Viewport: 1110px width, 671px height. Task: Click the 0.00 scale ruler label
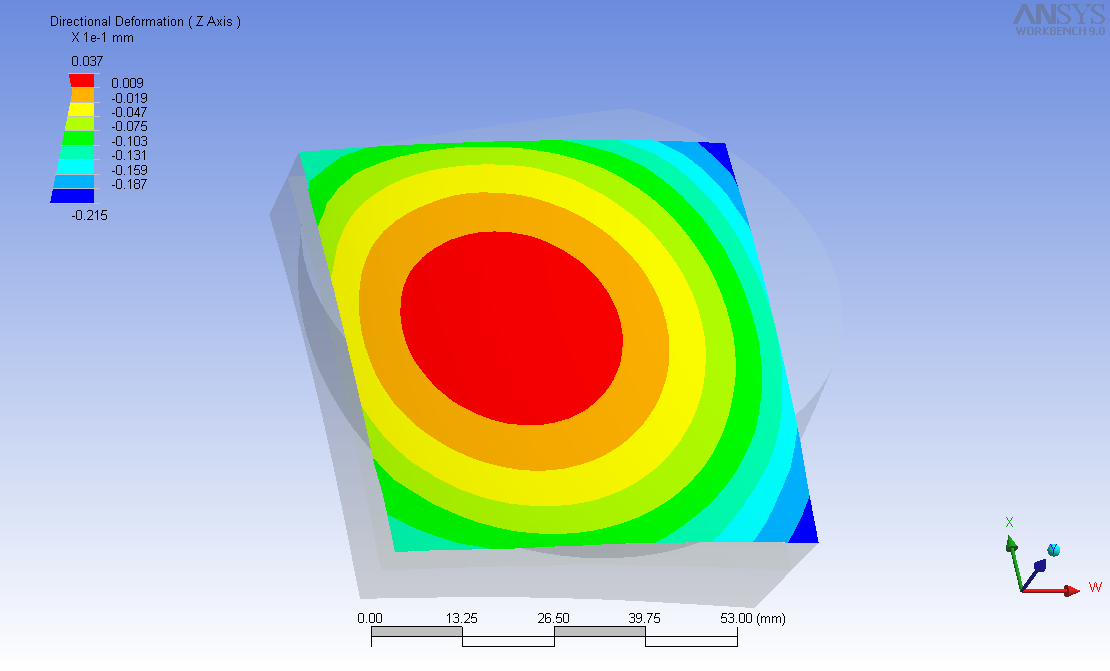(370, 619)
